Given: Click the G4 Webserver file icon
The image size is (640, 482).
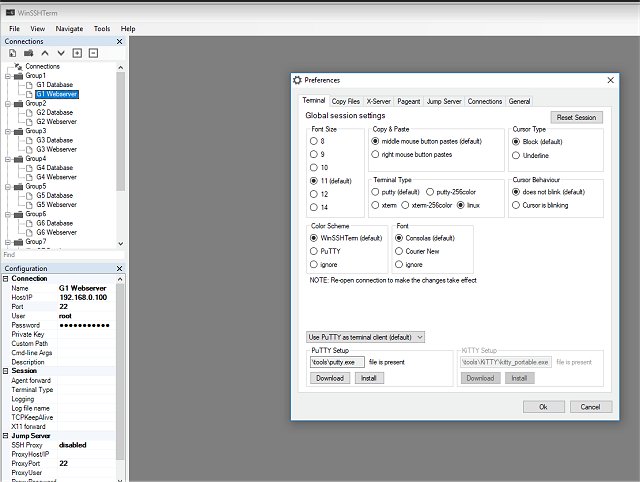Looking at the screenshot, I should [x=29, y=178].
